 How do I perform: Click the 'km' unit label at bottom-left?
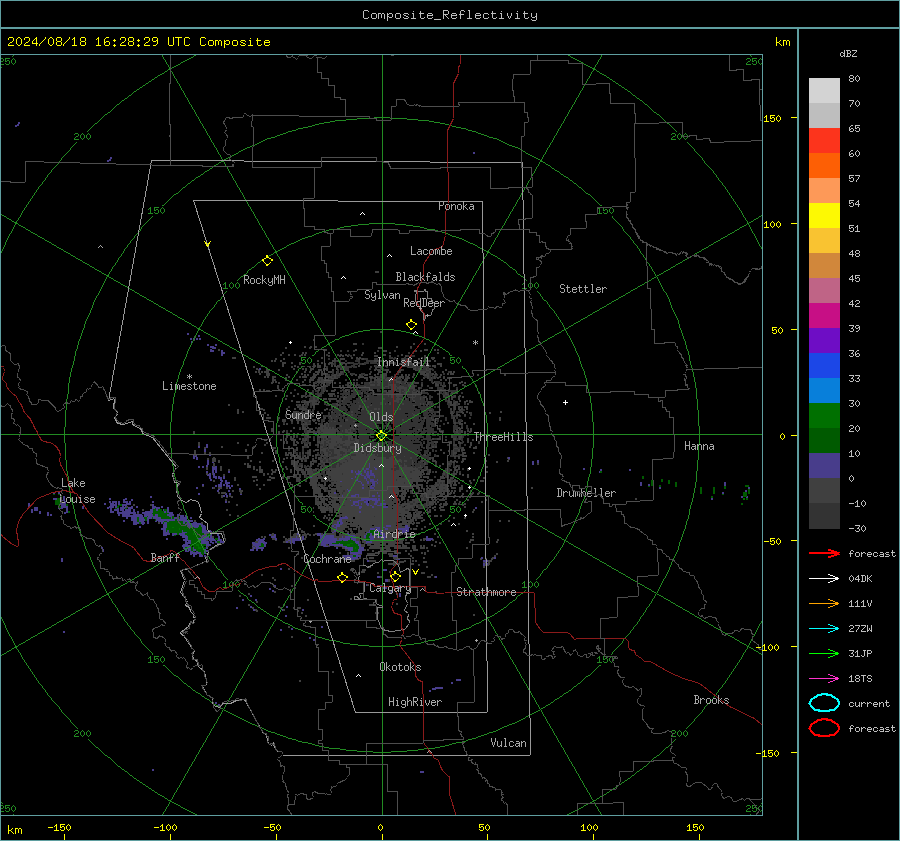(x=14, y=830)
